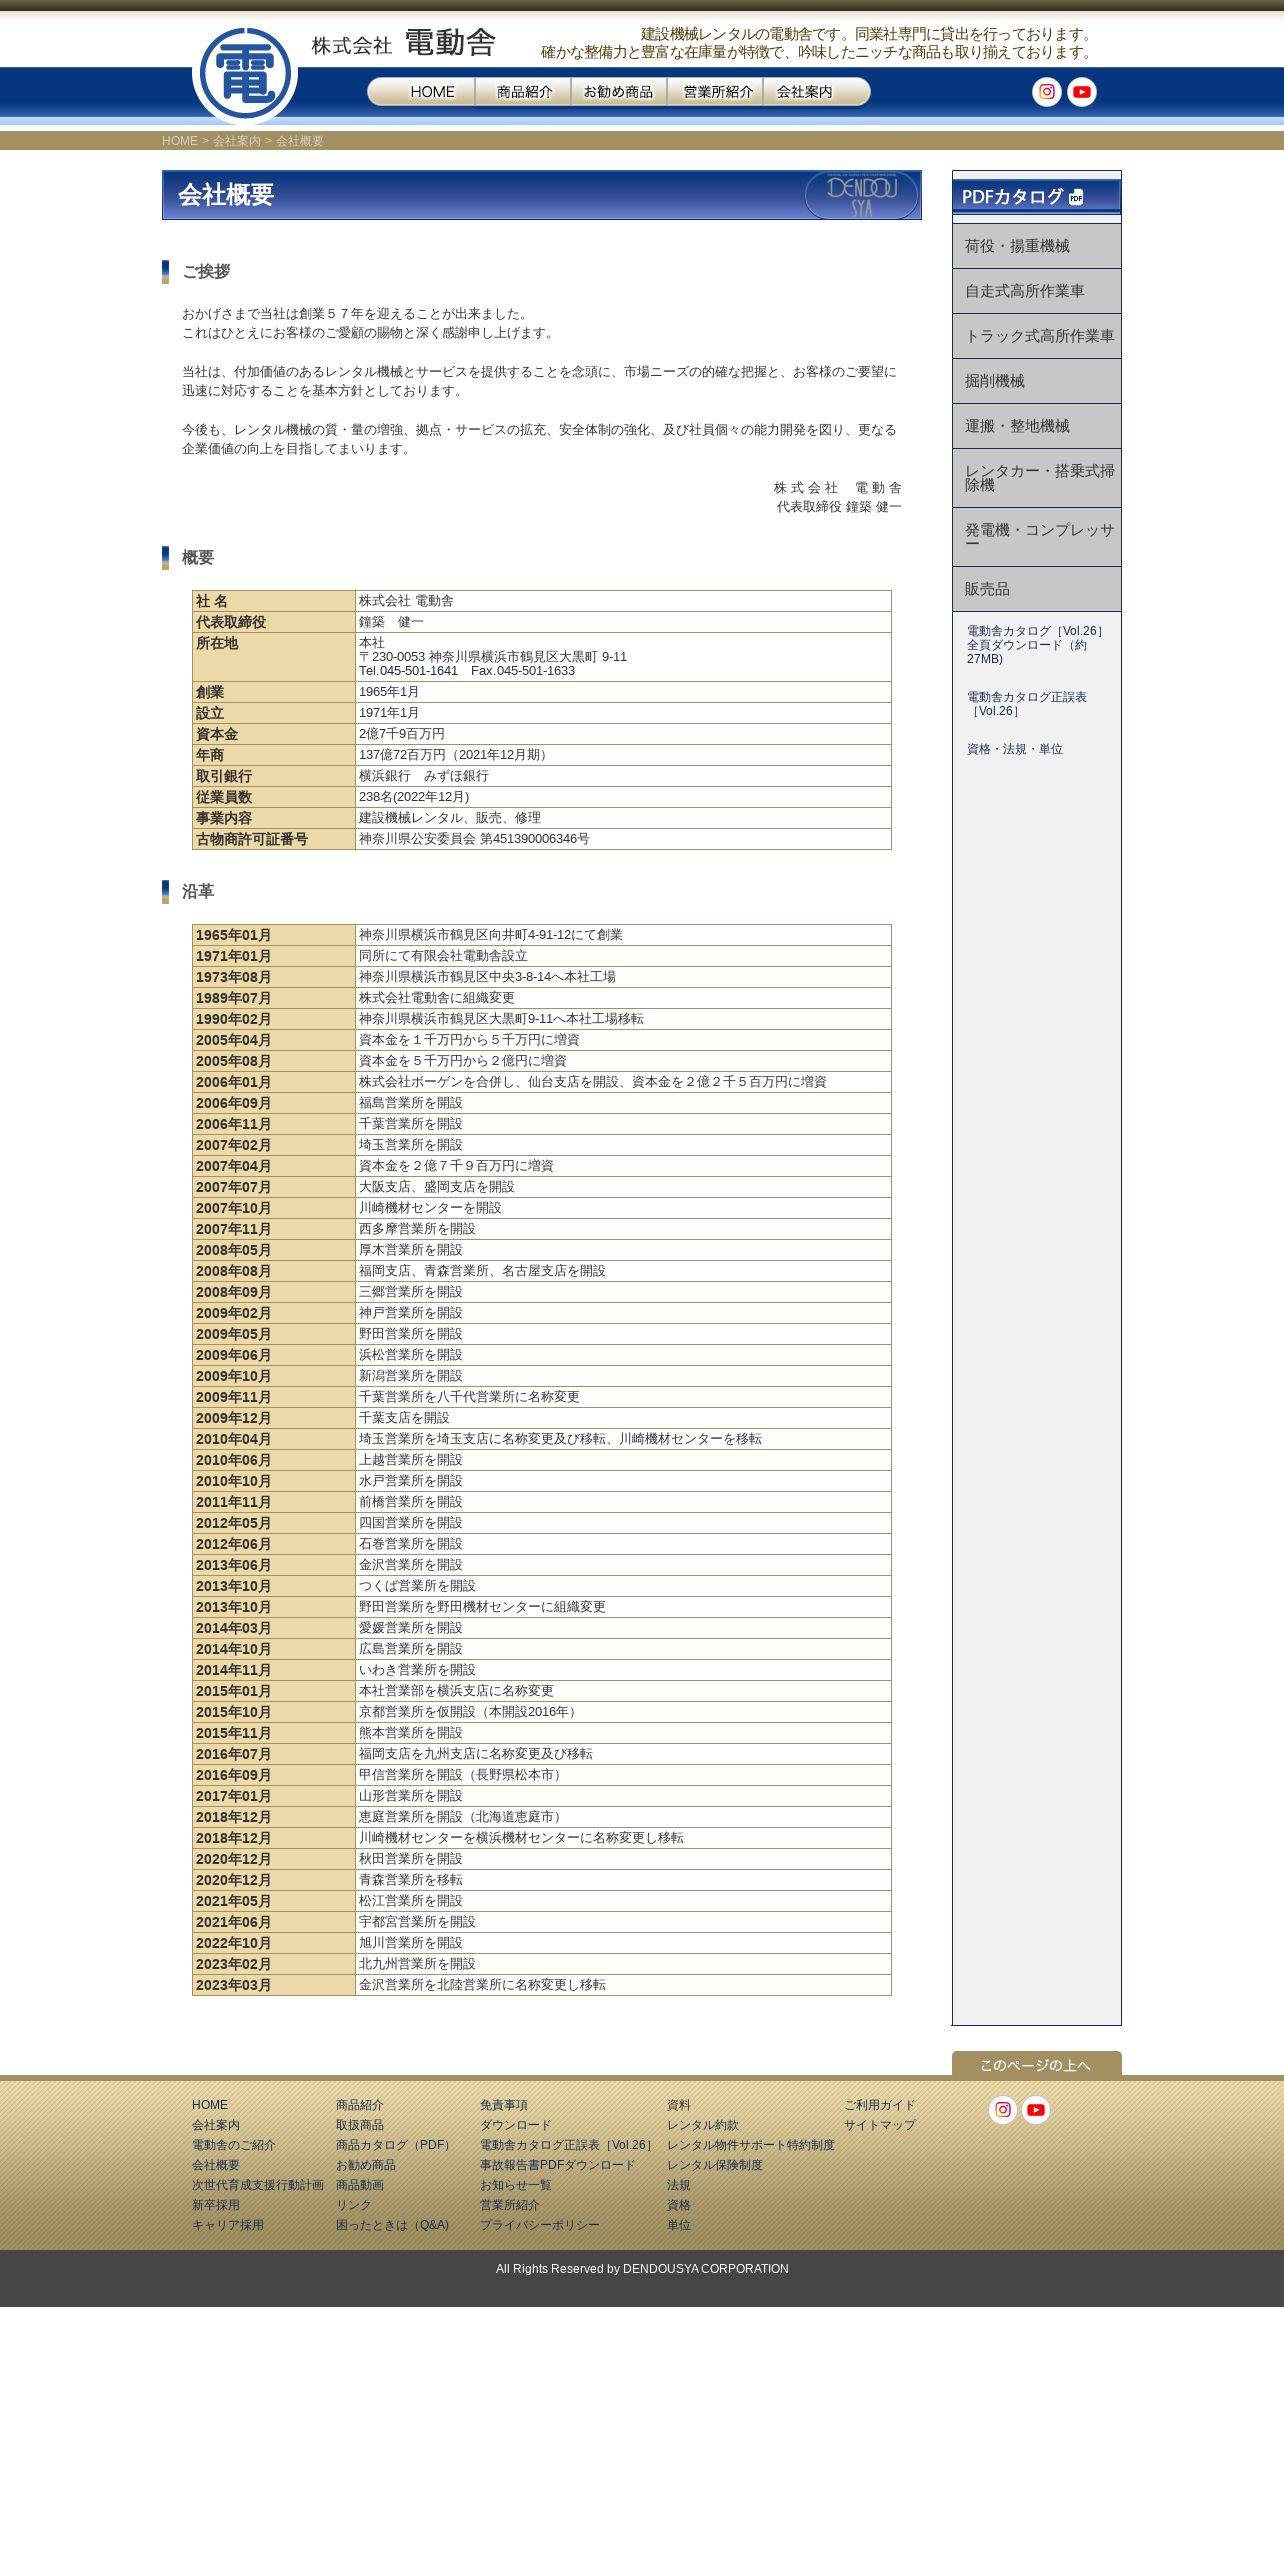Click このページの上へ button

(x=1037, y=2065)
